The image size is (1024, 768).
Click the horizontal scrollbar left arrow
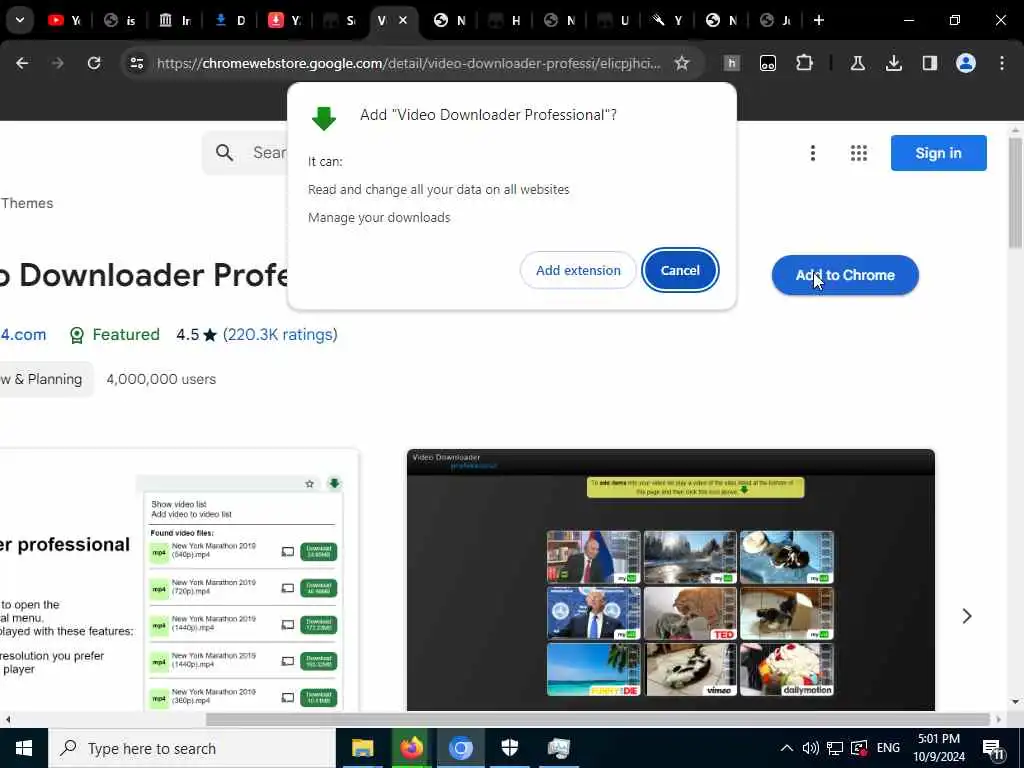pyautogui.click(x=8, y=719)
